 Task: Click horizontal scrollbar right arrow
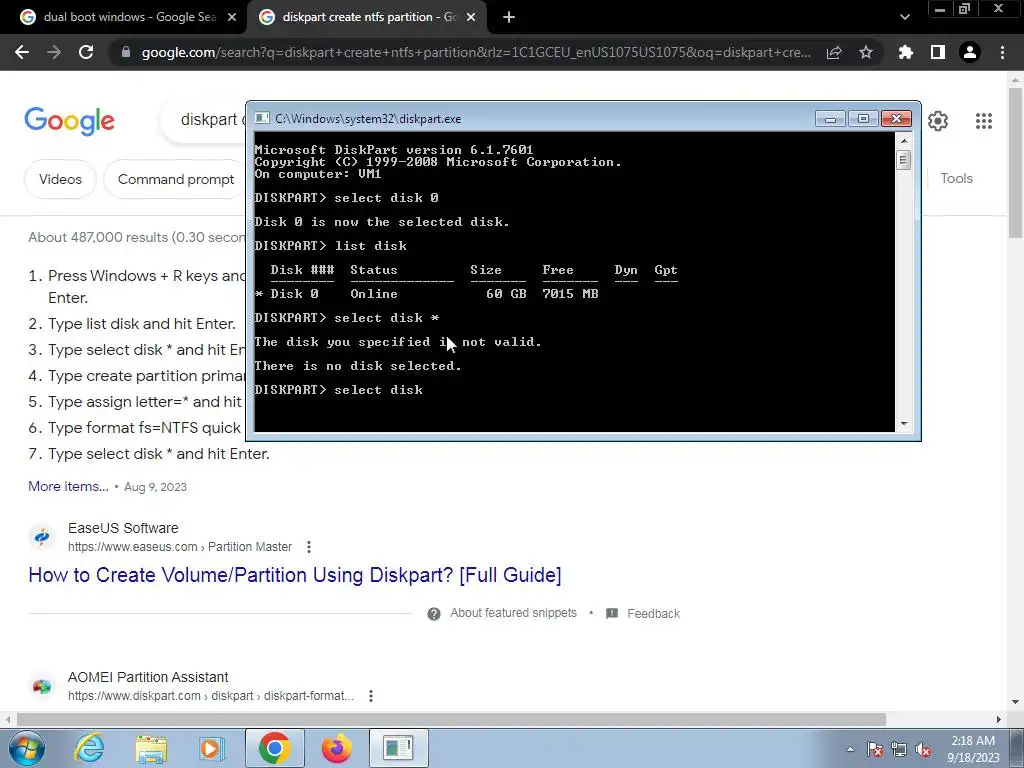(998, 719)
